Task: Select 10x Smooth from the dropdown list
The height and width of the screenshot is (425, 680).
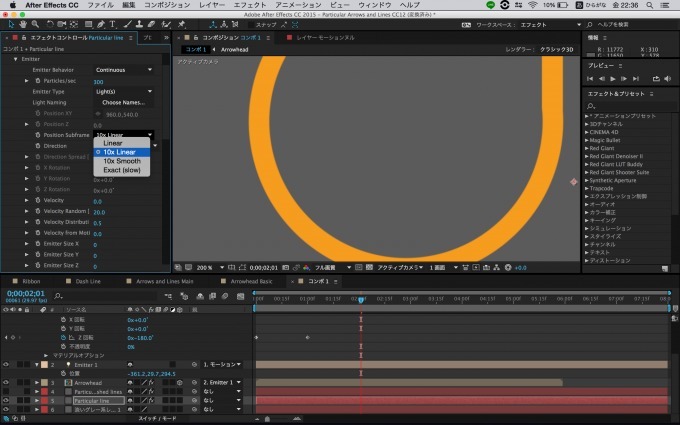Action: pos(121,161)
